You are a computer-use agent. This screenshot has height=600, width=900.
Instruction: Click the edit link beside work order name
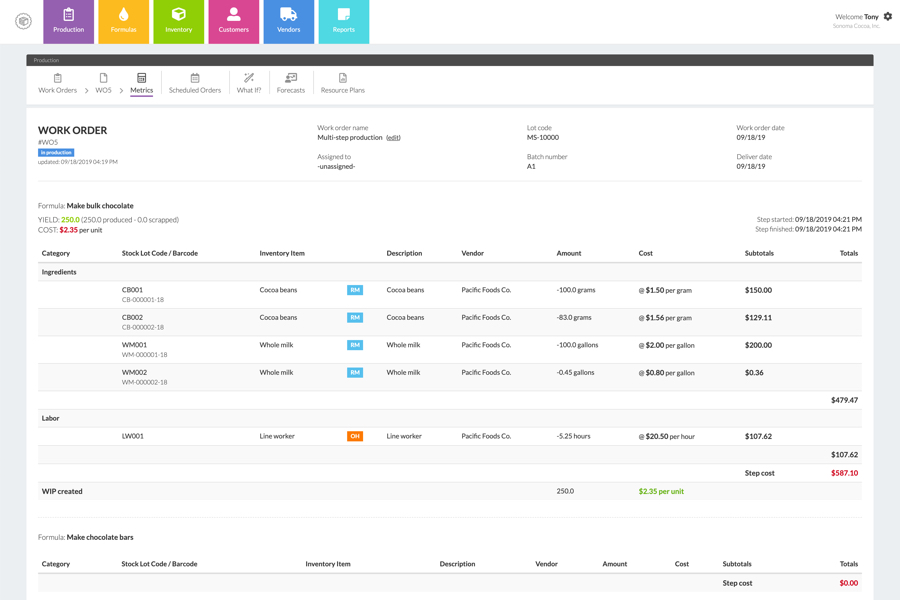coord(393,138)
